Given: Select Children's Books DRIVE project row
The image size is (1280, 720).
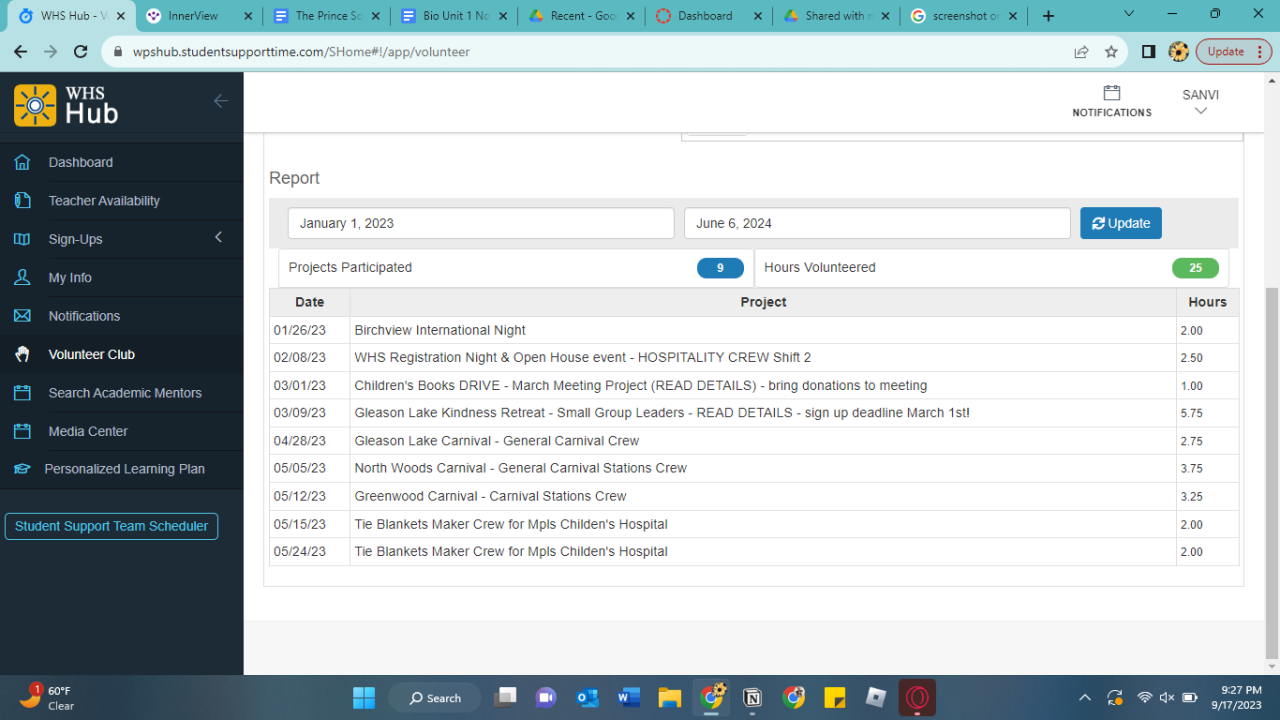Looking at the screenshot, I should pos(754,386).
